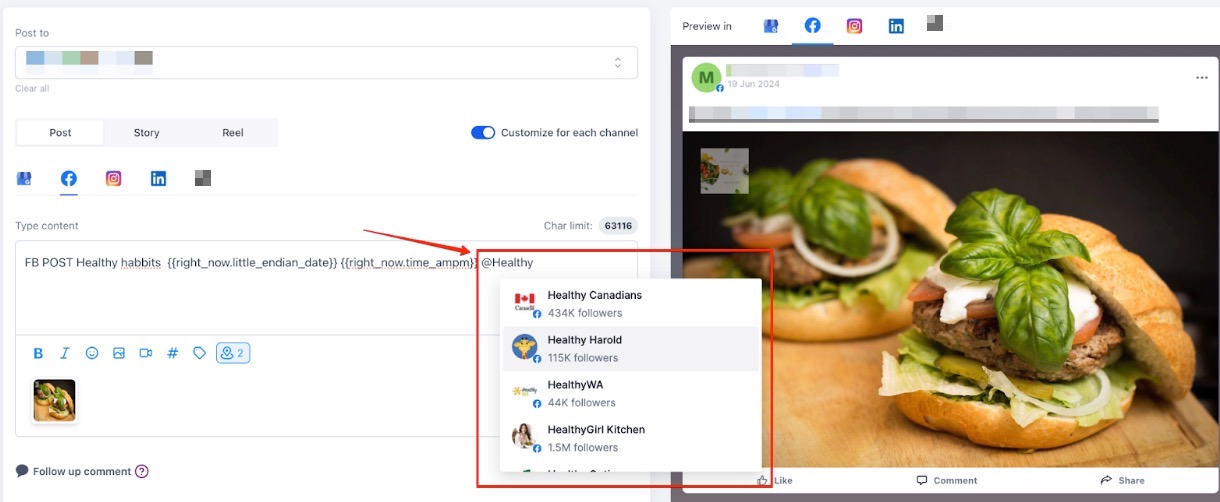Screen dimensions: 1220x502
Task: Click the Follow up comment speech bubble
Action: pos(22,471)
